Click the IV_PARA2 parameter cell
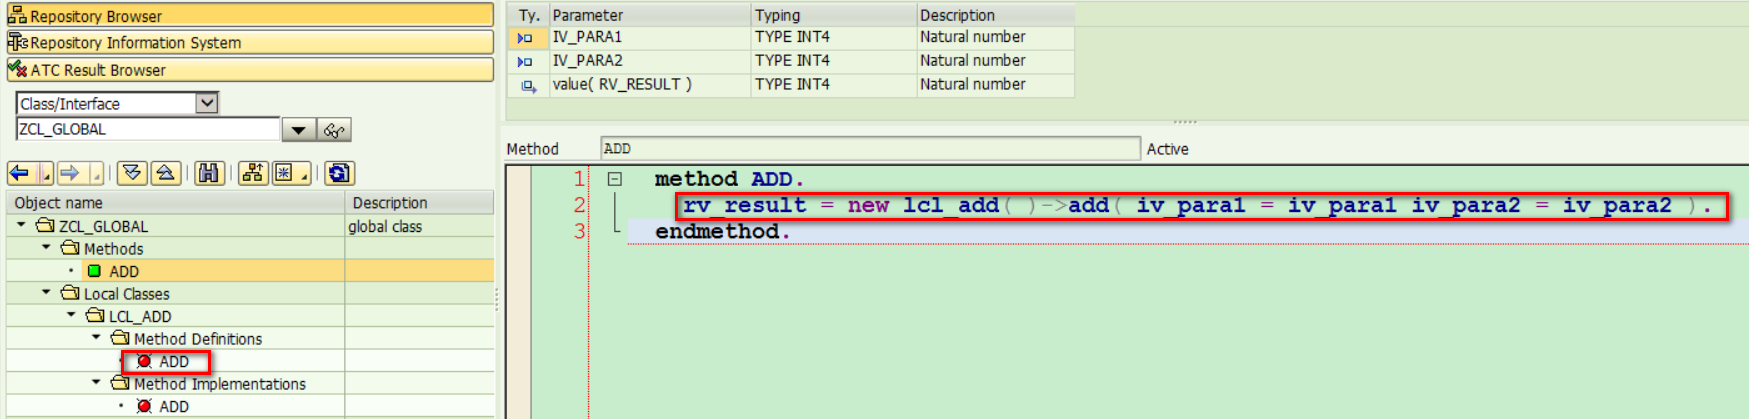 [x=650, y=61]
